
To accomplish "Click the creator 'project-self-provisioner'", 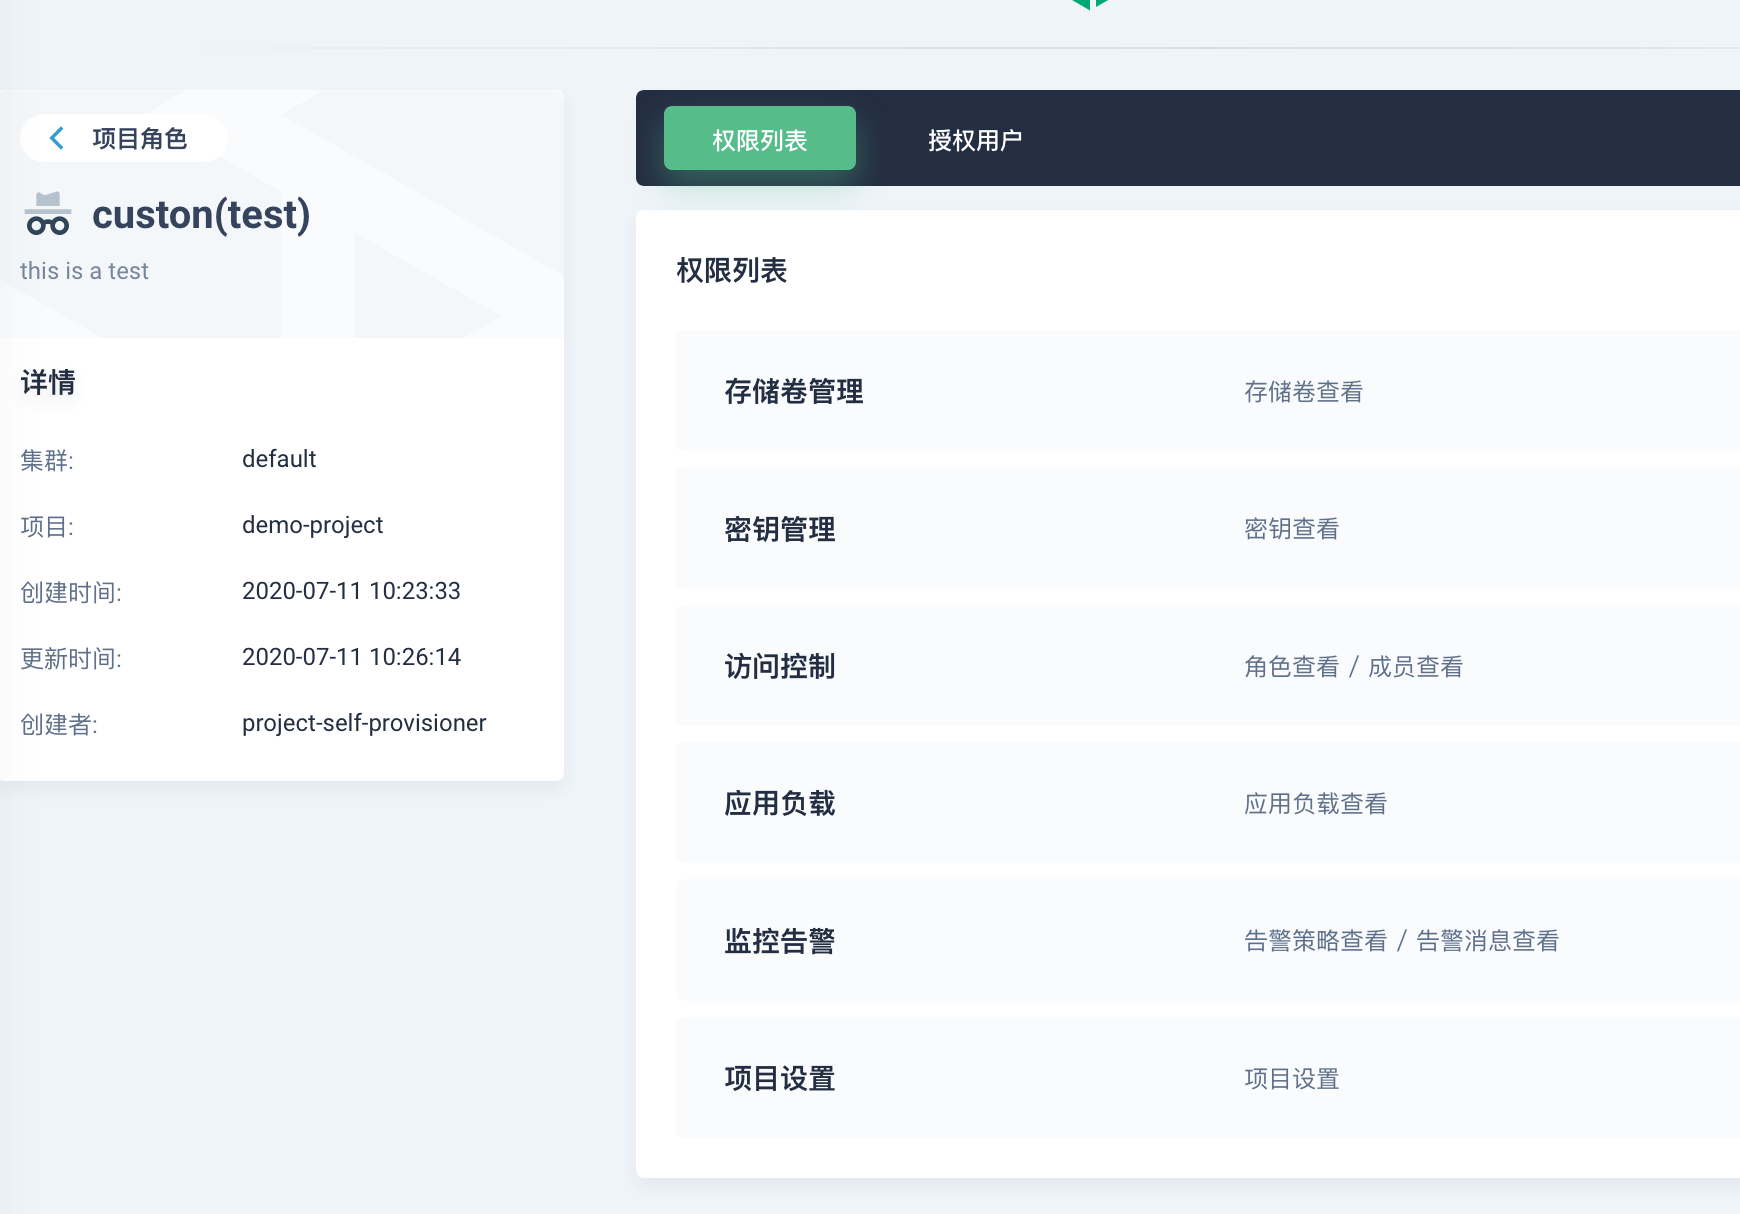I will coord(364,723).
